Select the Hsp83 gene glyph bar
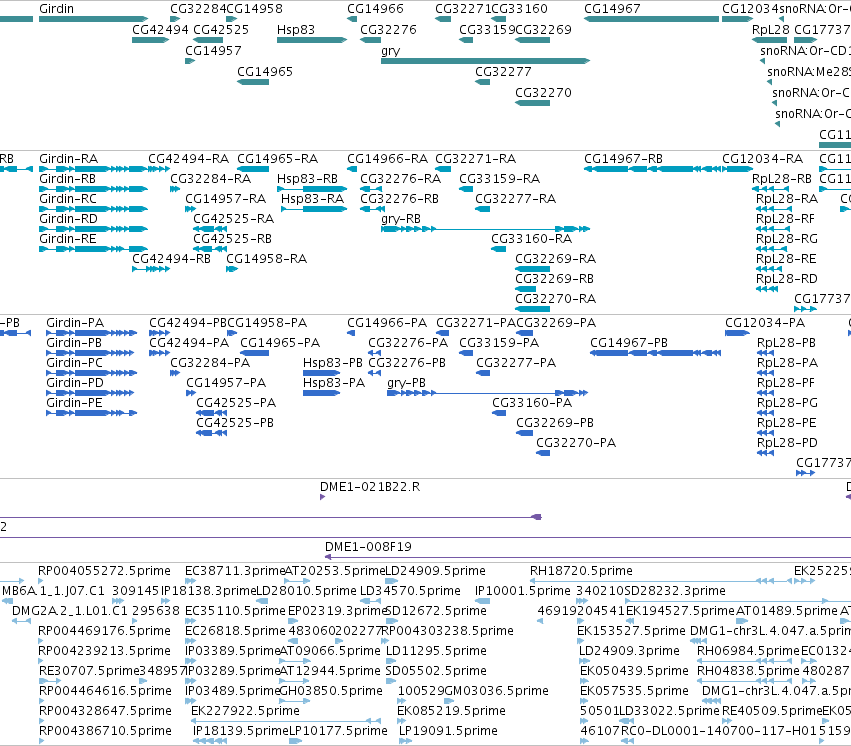Viewport: 851px width, 746px height. pos(312,40)
